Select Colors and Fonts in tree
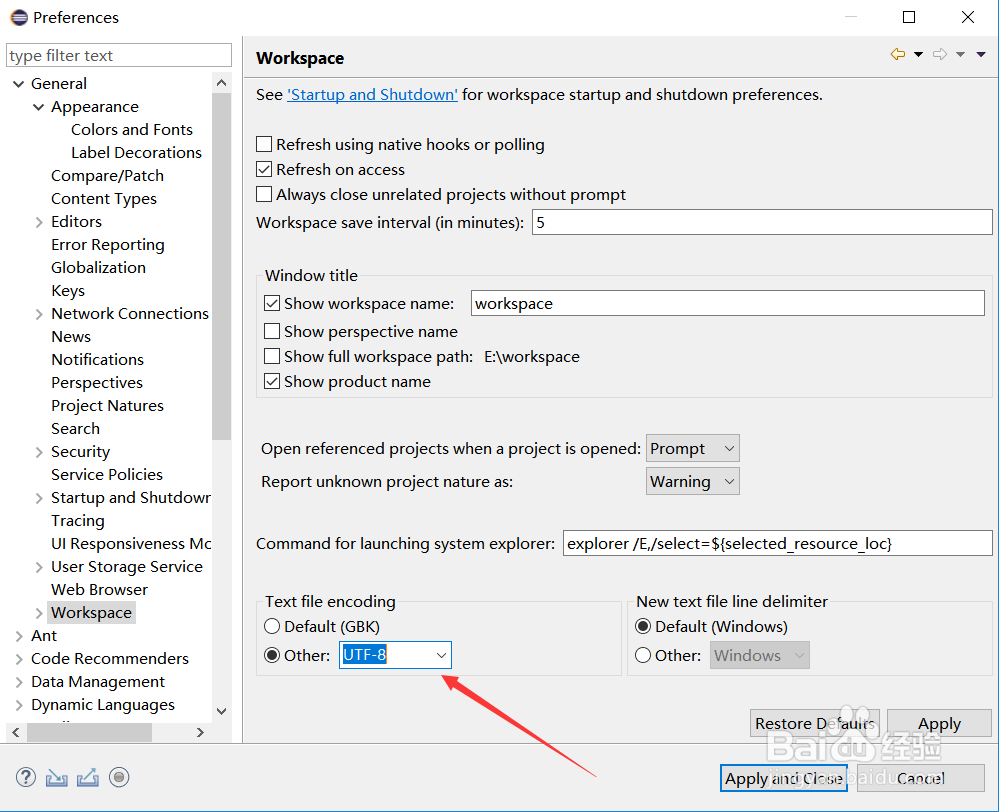This screenshot has height=812, width=999. [x=132, y=129]
